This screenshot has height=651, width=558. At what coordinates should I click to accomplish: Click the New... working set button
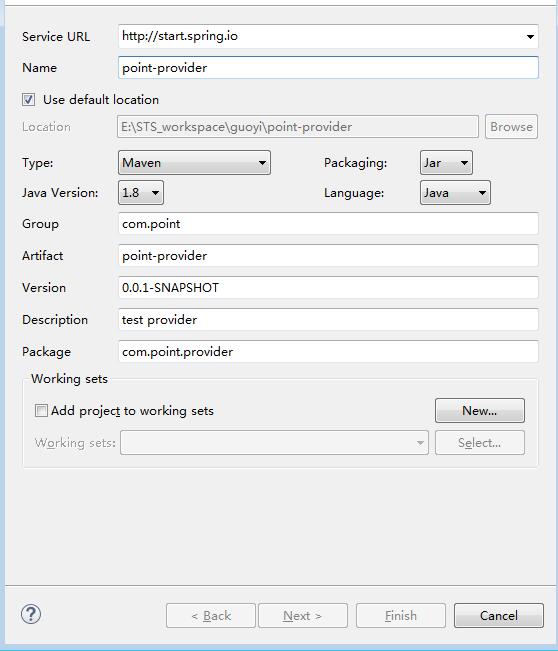click(480, 411)
